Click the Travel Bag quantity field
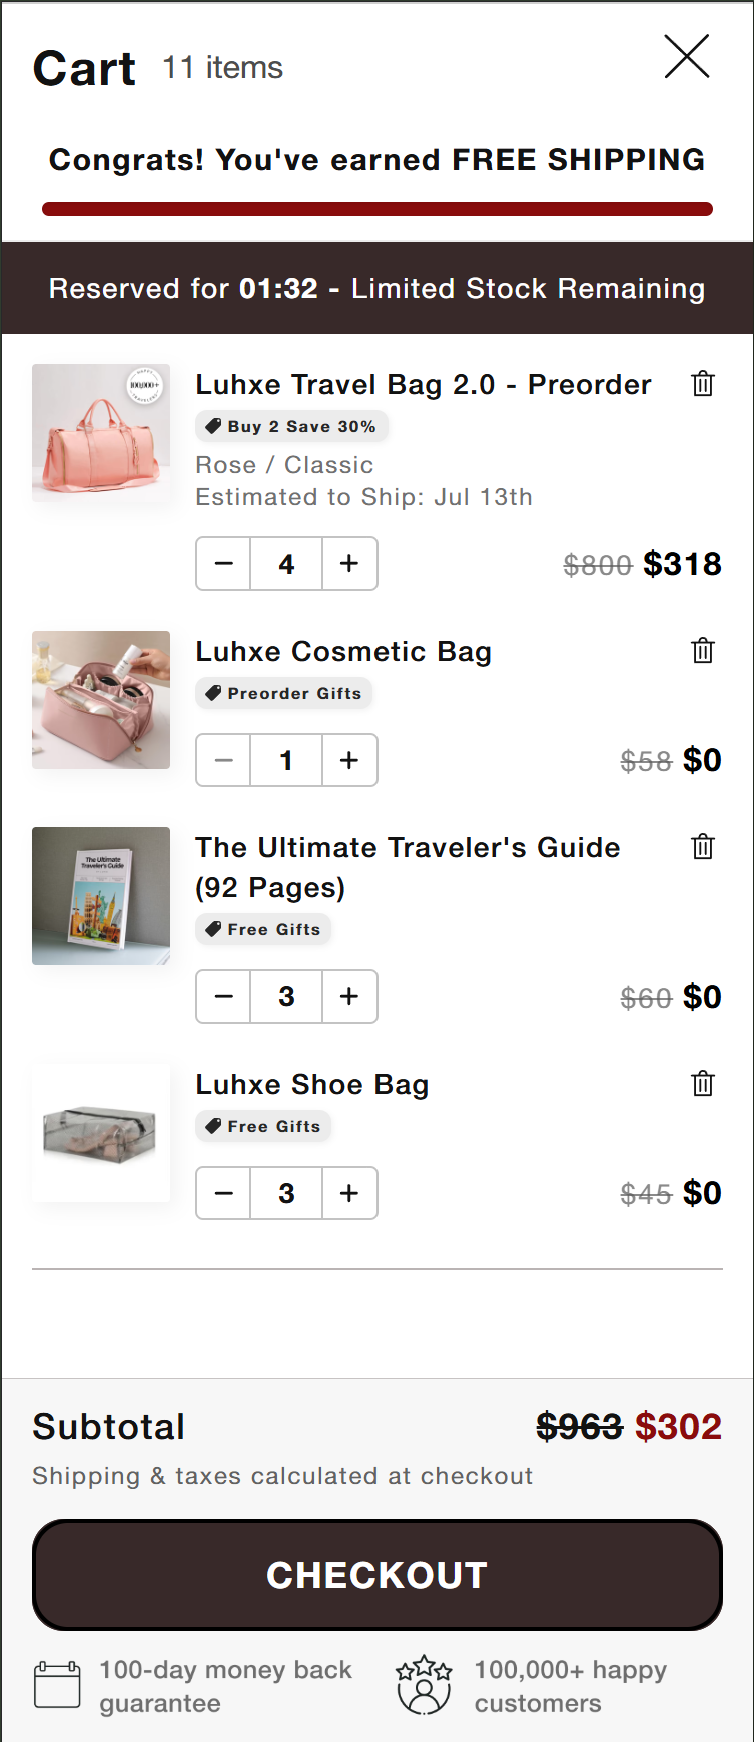 pyautogui.click(x=286, y=564)
